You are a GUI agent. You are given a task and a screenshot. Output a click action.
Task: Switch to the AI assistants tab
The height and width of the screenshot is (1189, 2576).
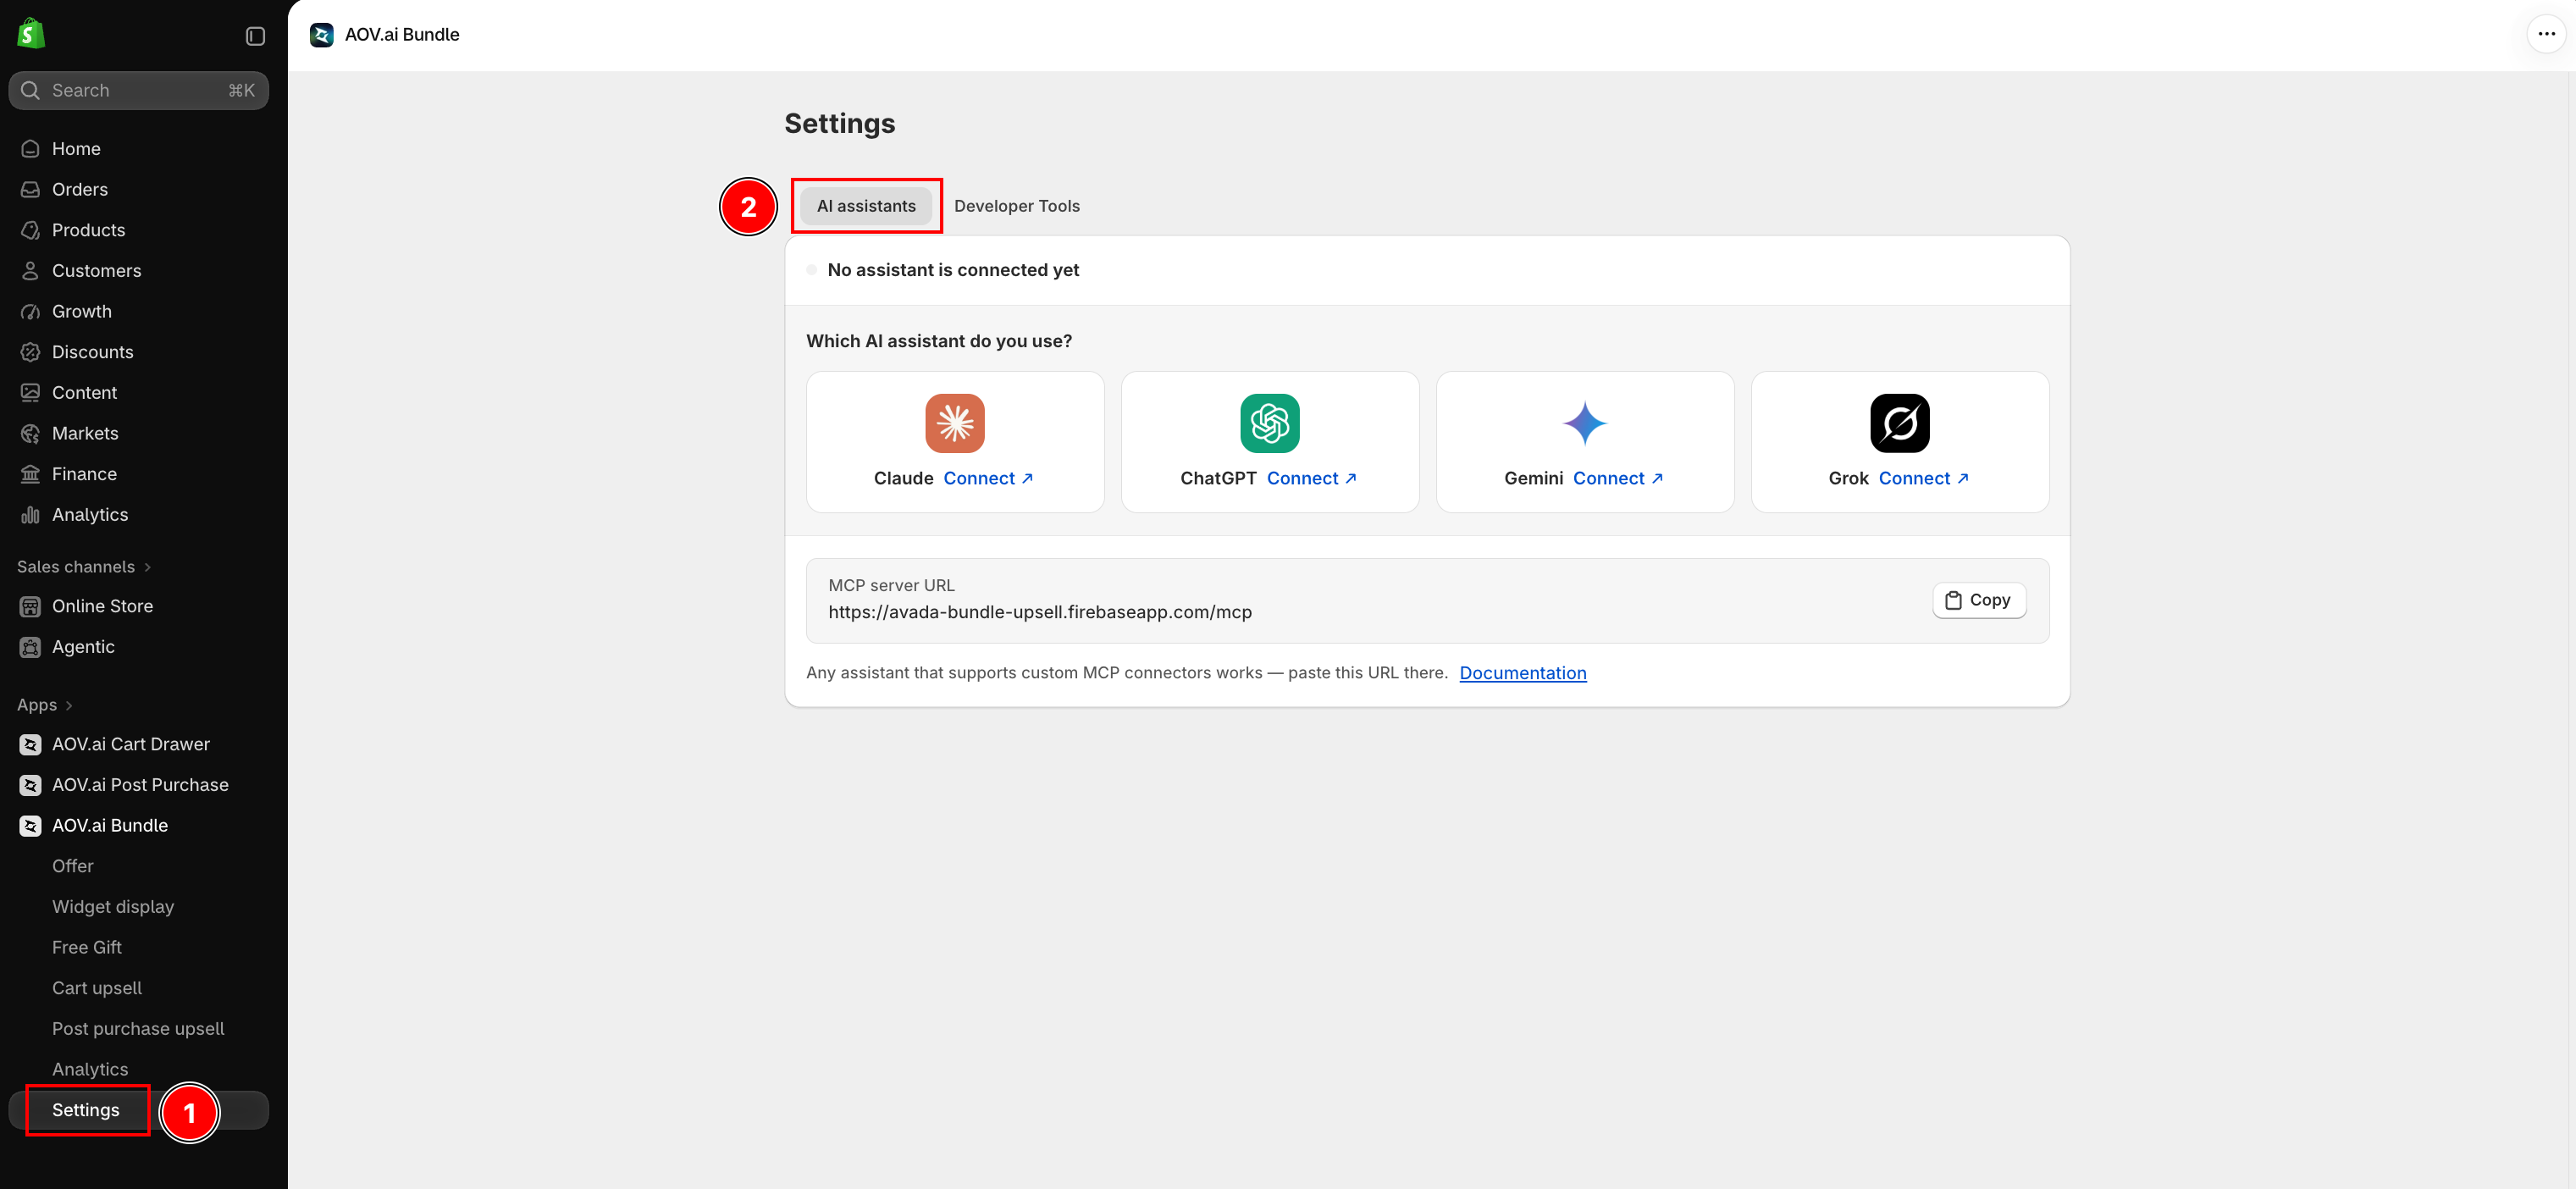[866, 206]
